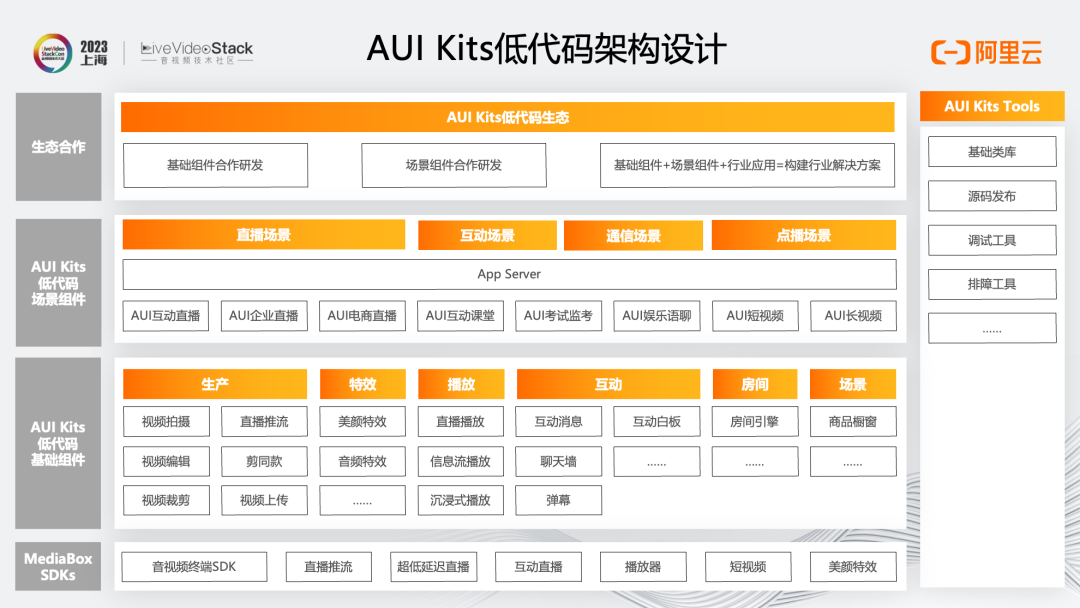Click the 场景组件合作研发 box

[454, 165]
